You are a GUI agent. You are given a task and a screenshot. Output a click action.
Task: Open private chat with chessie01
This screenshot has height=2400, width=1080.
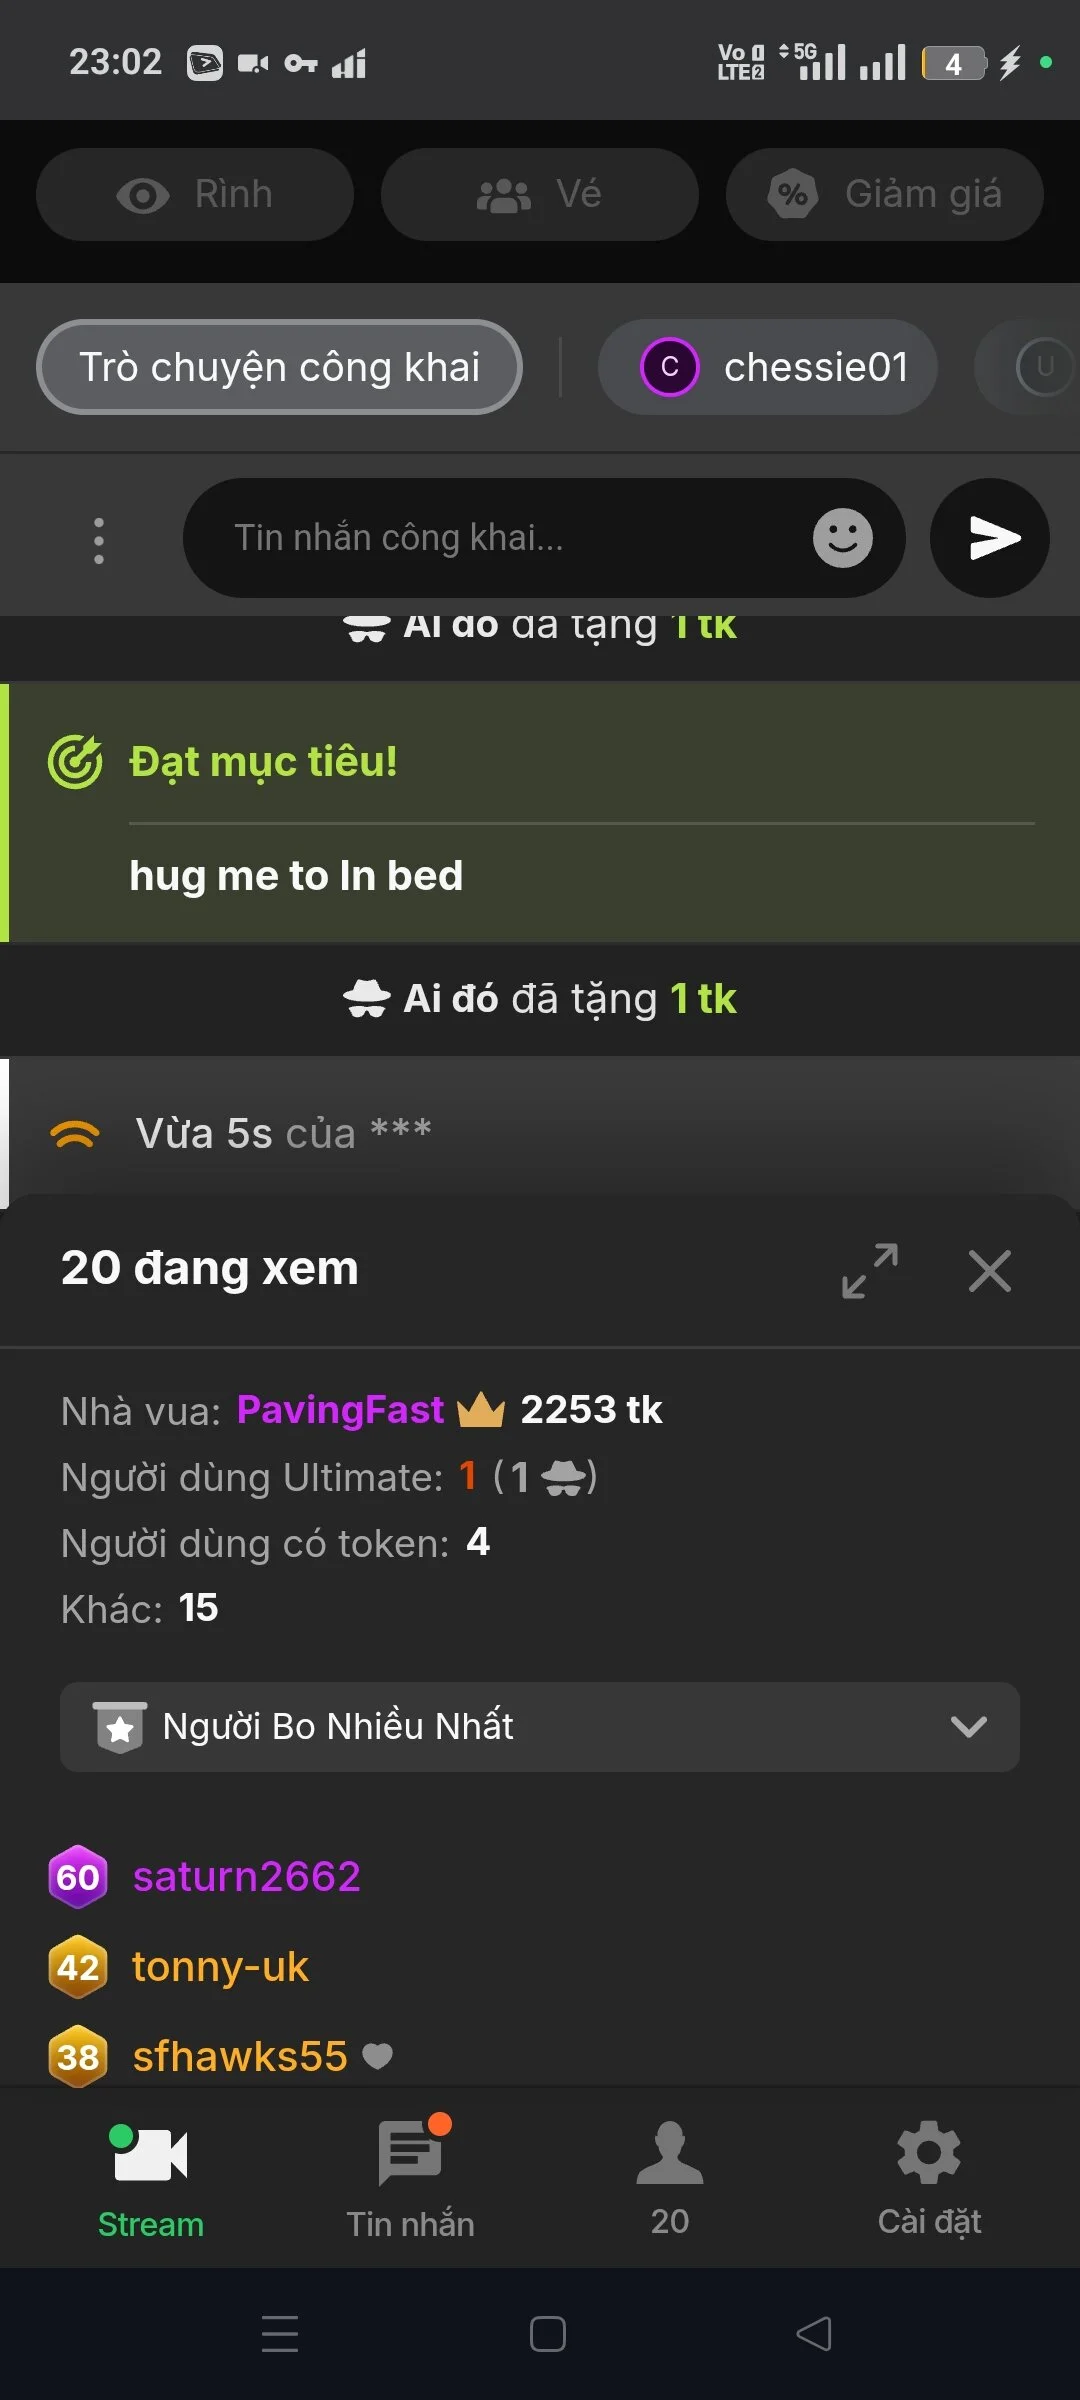pos(767,367)
